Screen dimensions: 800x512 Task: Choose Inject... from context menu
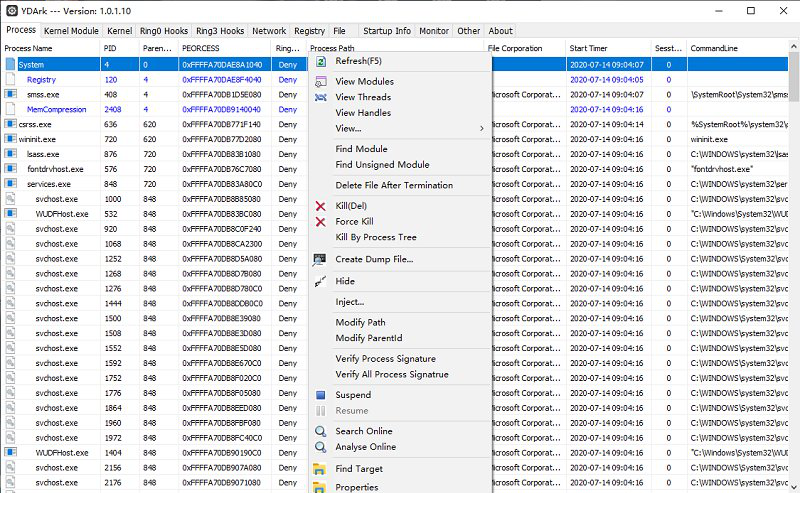coord(349,302)
